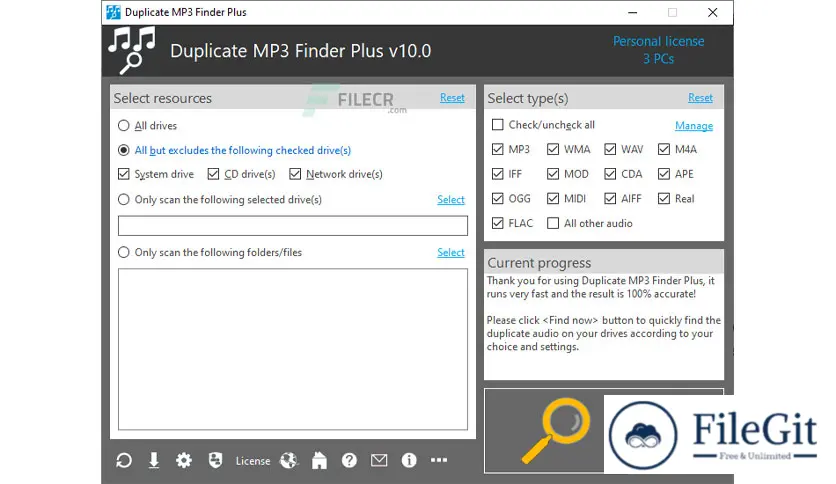Image resolution: width=836 pixels, height=484 pixels.
Task: Check the All other audio checkbox
Action: 553,223
